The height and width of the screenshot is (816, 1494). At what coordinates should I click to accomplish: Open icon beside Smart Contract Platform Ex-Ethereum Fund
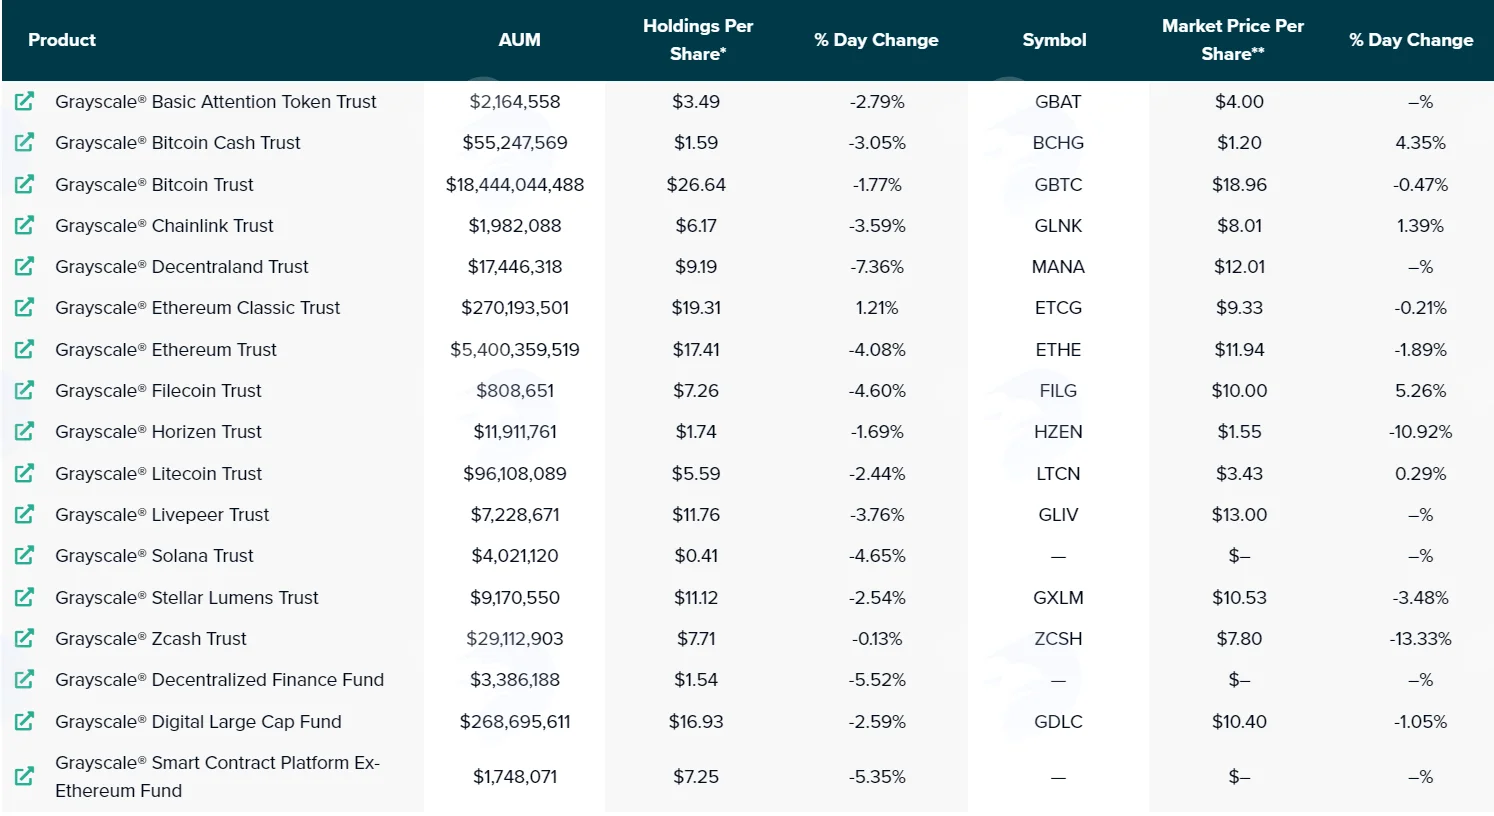point(25,776)
